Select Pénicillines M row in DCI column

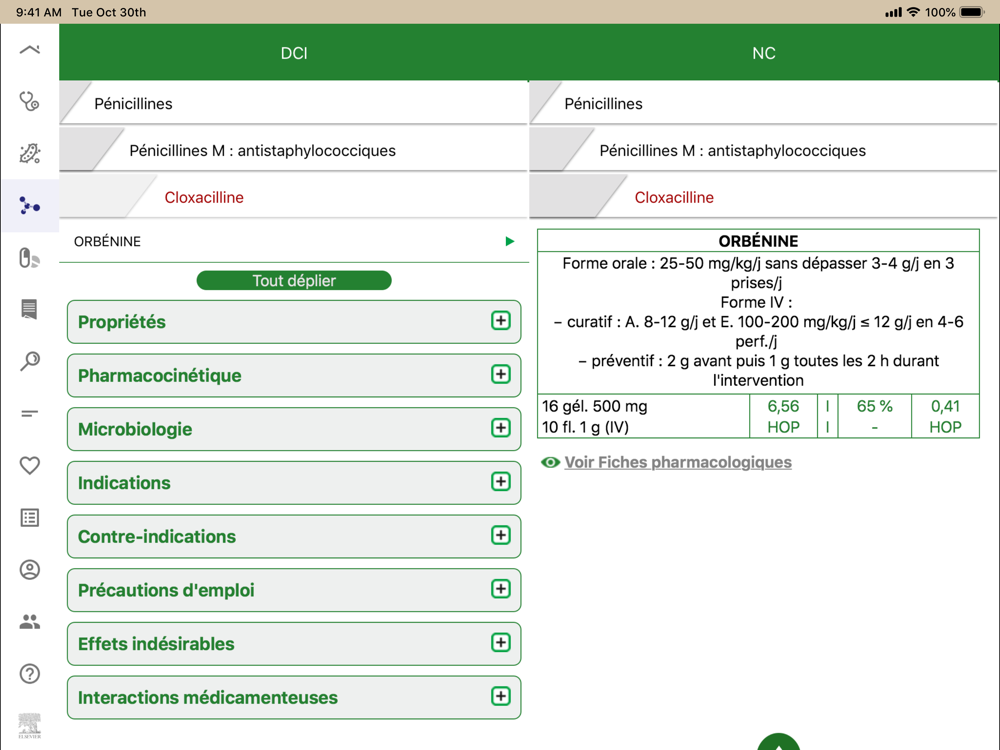point(294,151)
